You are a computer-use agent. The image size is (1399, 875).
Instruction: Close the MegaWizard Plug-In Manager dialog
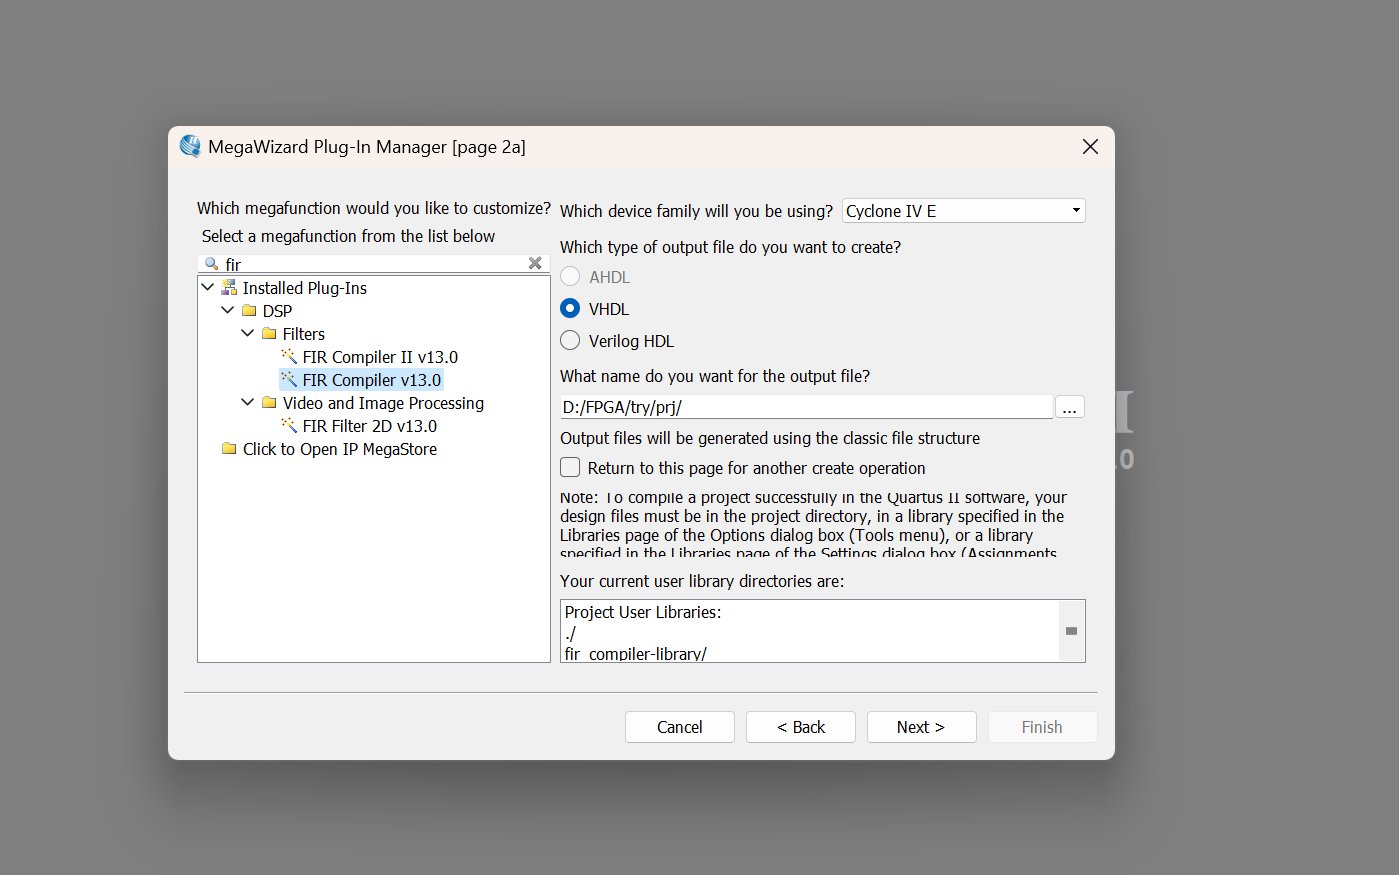coord(1091,147)
